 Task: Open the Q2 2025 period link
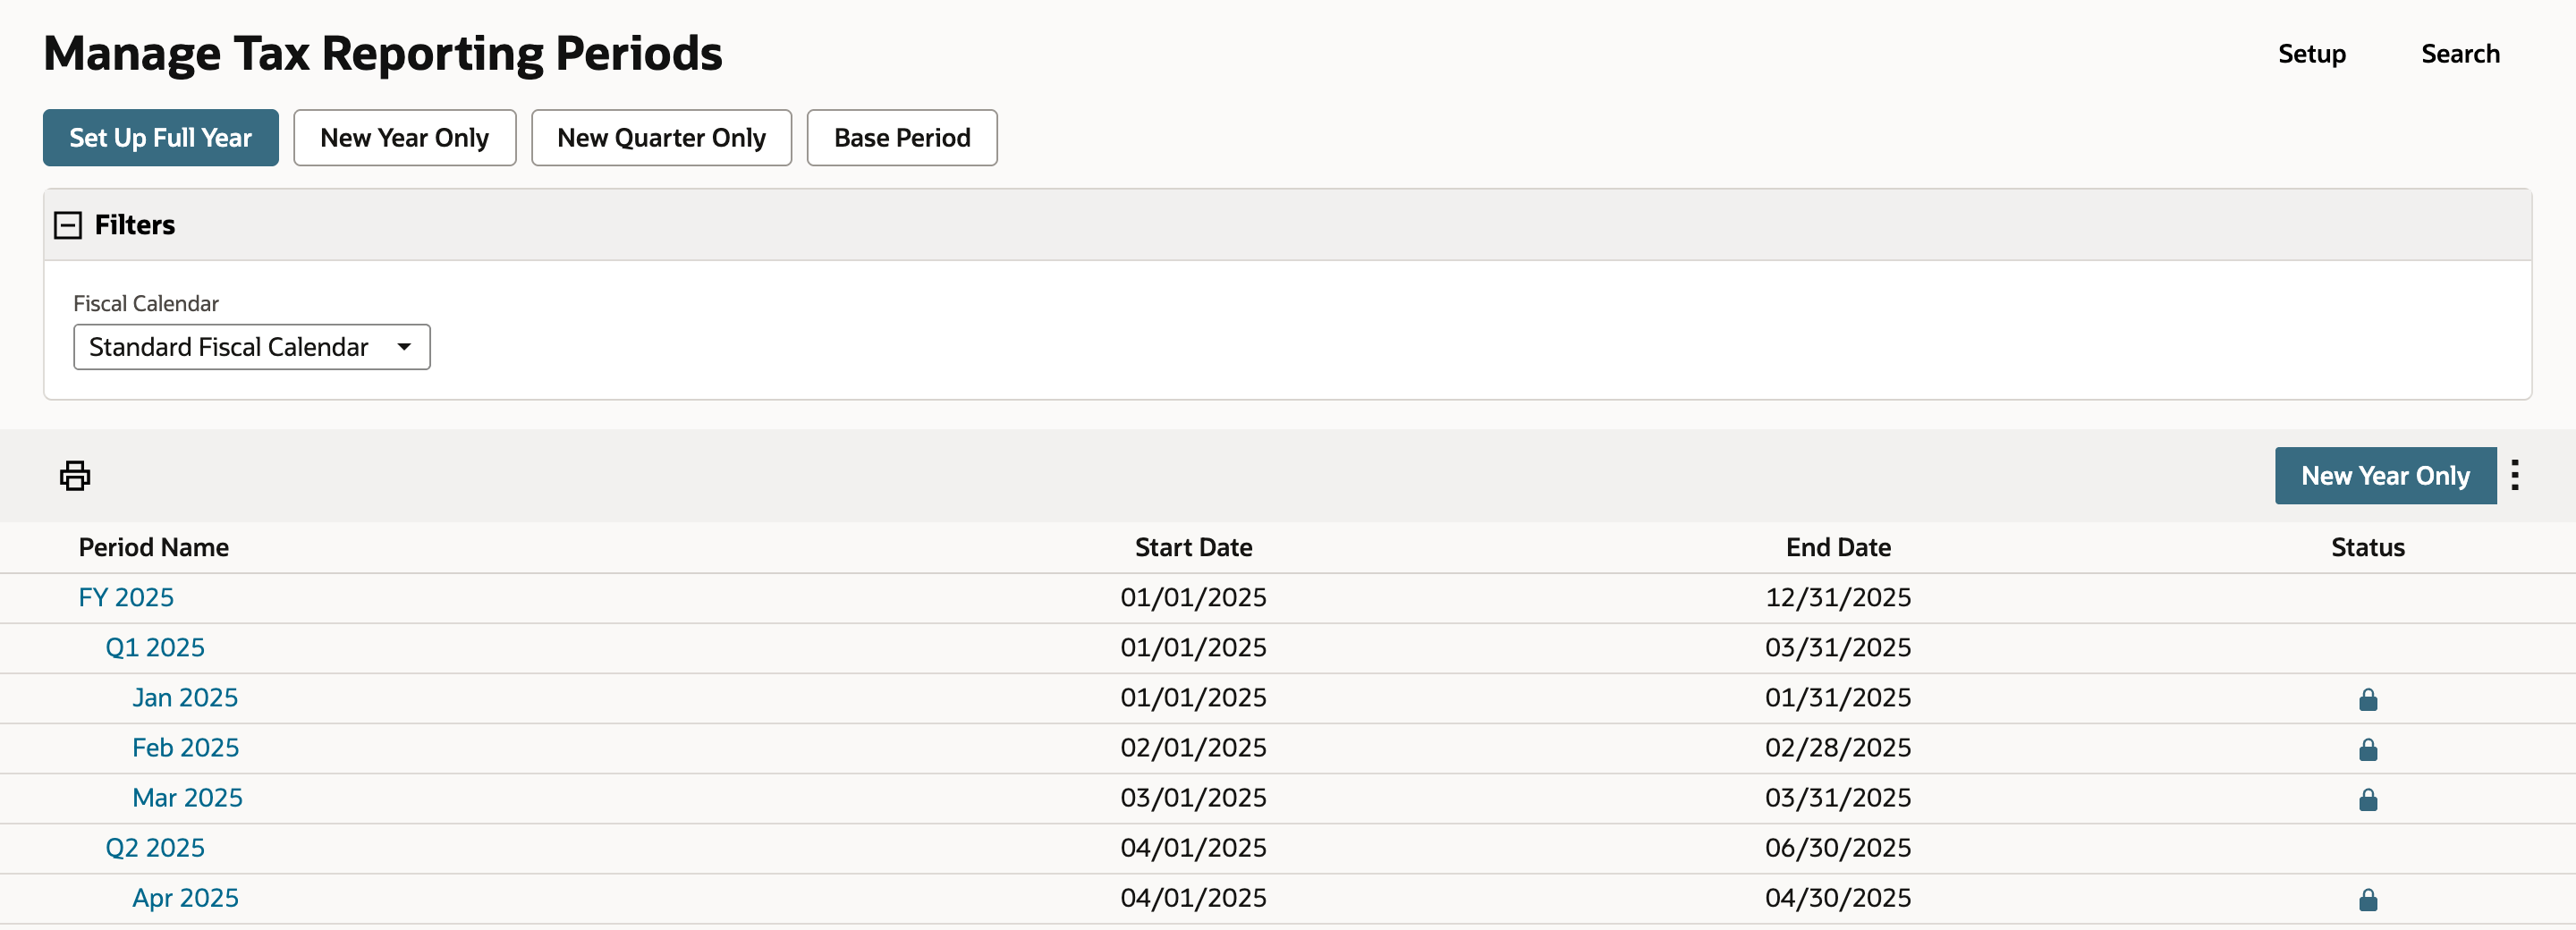pyautogui.click(x=155, y=847)
